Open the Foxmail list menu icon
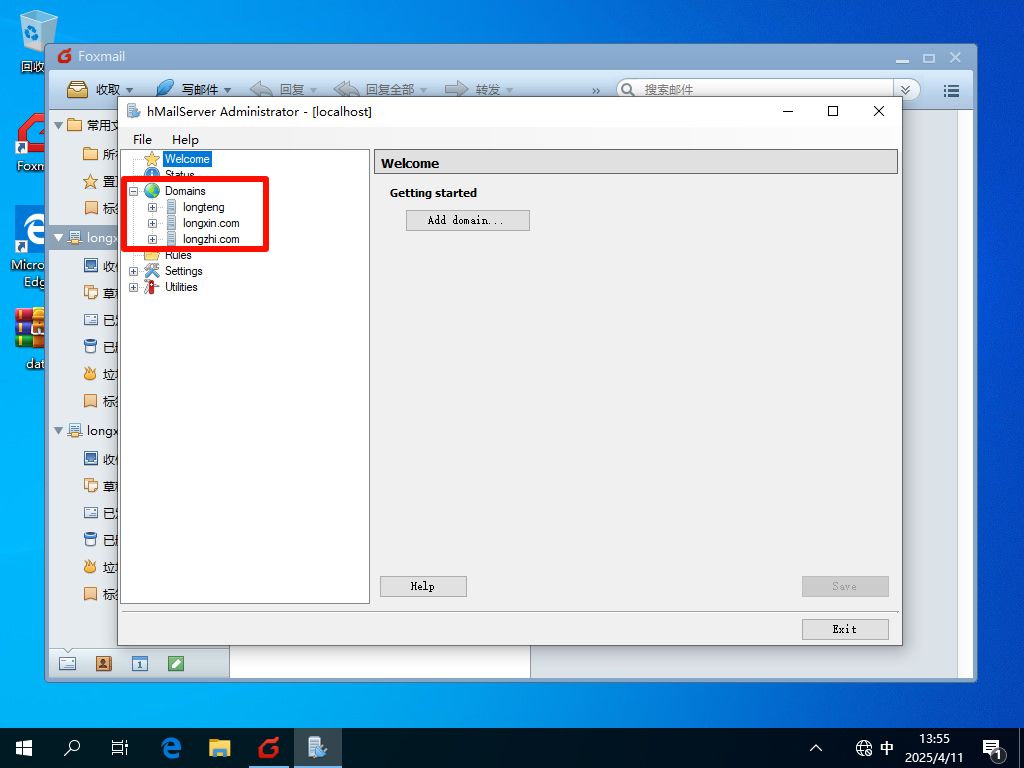The height and width of the screenshot is (768, 1024). (952, 90)
